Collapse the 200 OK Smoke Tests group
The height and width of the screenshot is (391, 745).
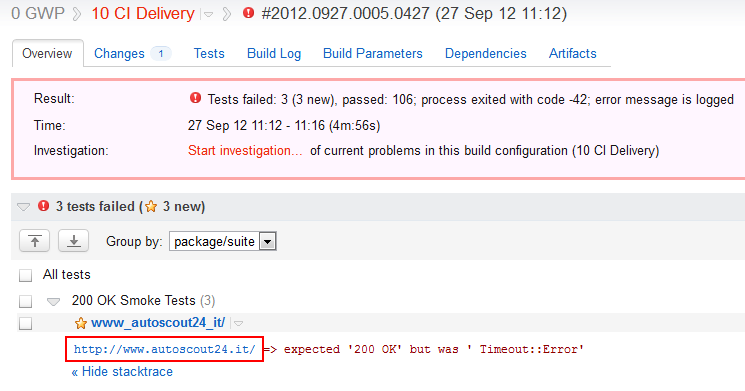54,302
